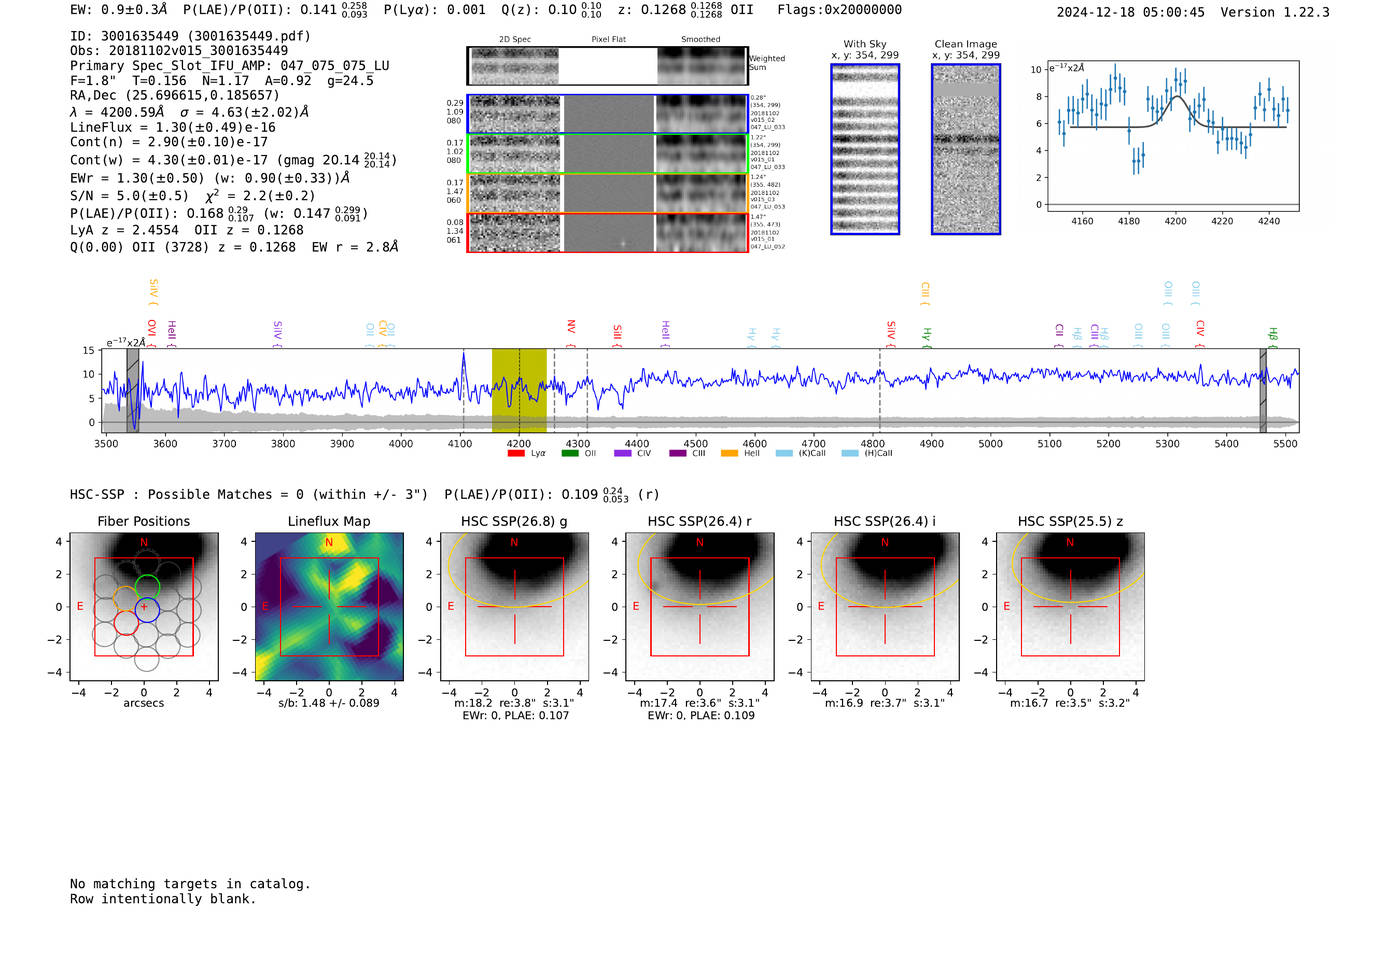Select the blue-bordered 2D spectrum row

[x=607, y=114]
